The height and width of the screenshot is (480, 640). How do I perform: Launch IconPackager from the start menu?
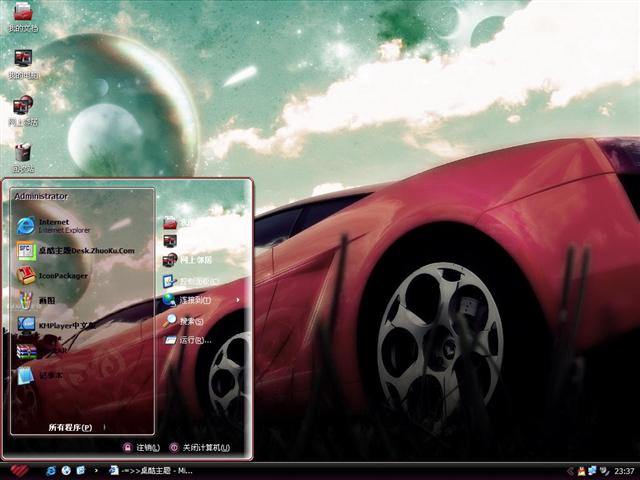click(60, 275)
